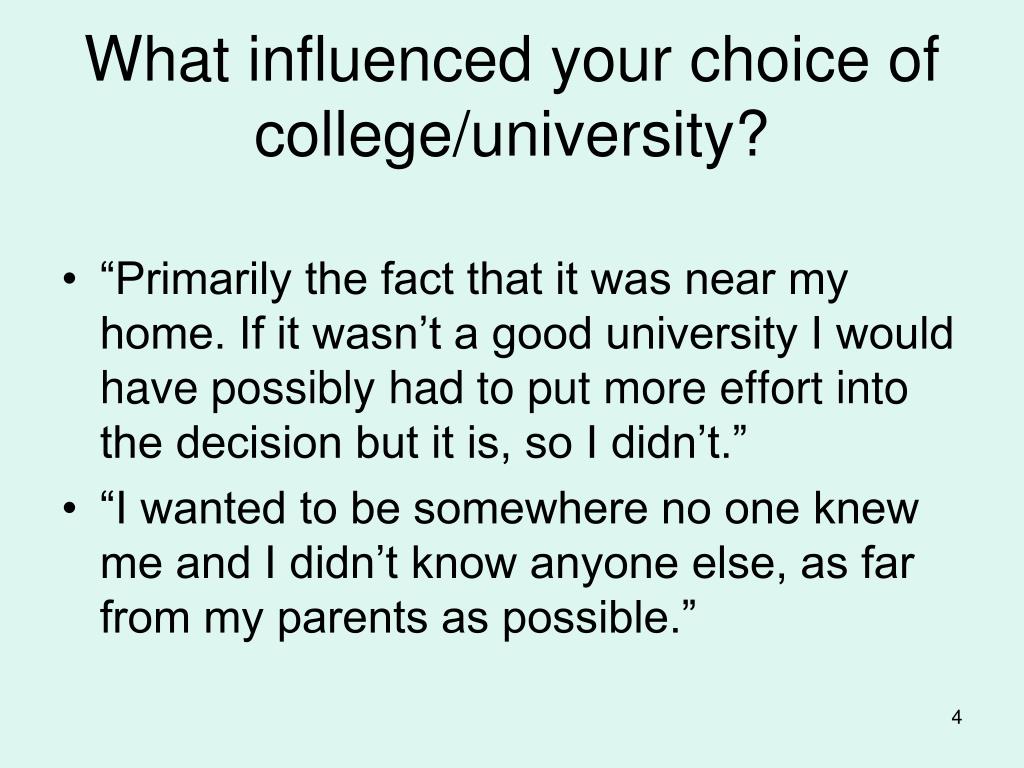Click the word "choice" in the title
1024x768 pixels.
tap(778, 59)
